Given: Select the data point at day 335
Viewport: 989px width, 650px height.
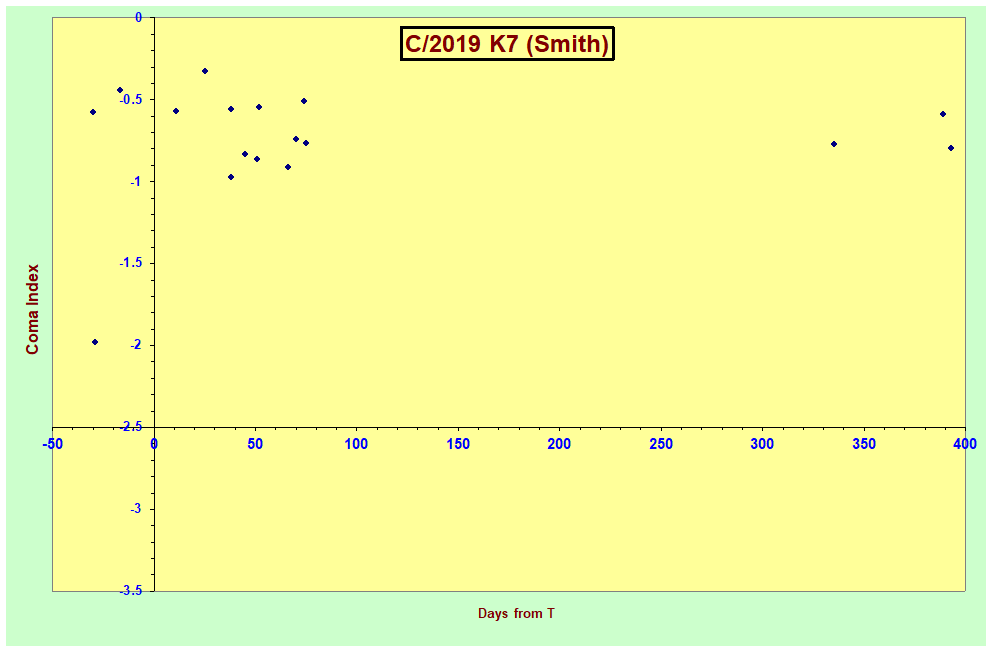Looking at the screenshot, I should [x=834, y=144].
